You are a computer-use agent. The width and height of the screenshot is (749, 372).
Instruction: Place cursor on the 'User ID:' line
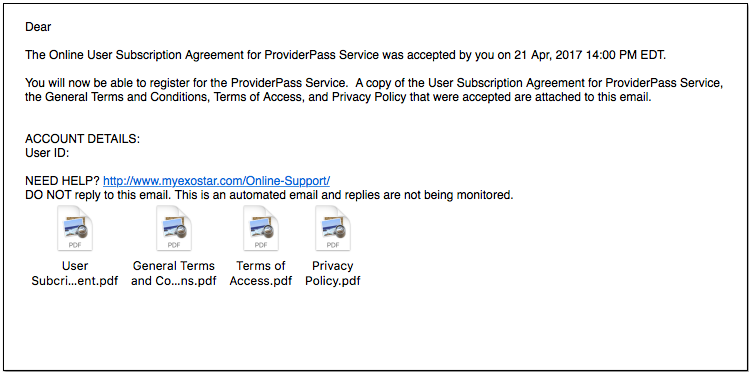(47, 153)
